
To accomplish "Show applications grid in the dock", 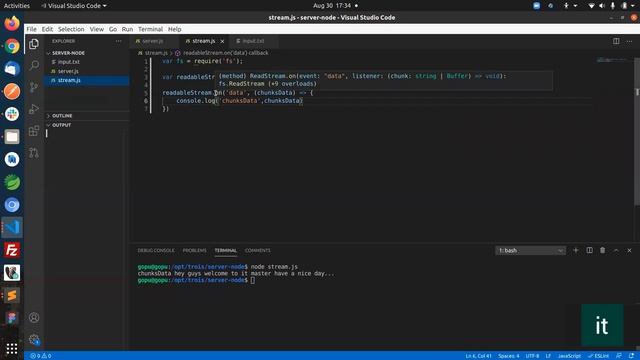I will coord(12,348).
